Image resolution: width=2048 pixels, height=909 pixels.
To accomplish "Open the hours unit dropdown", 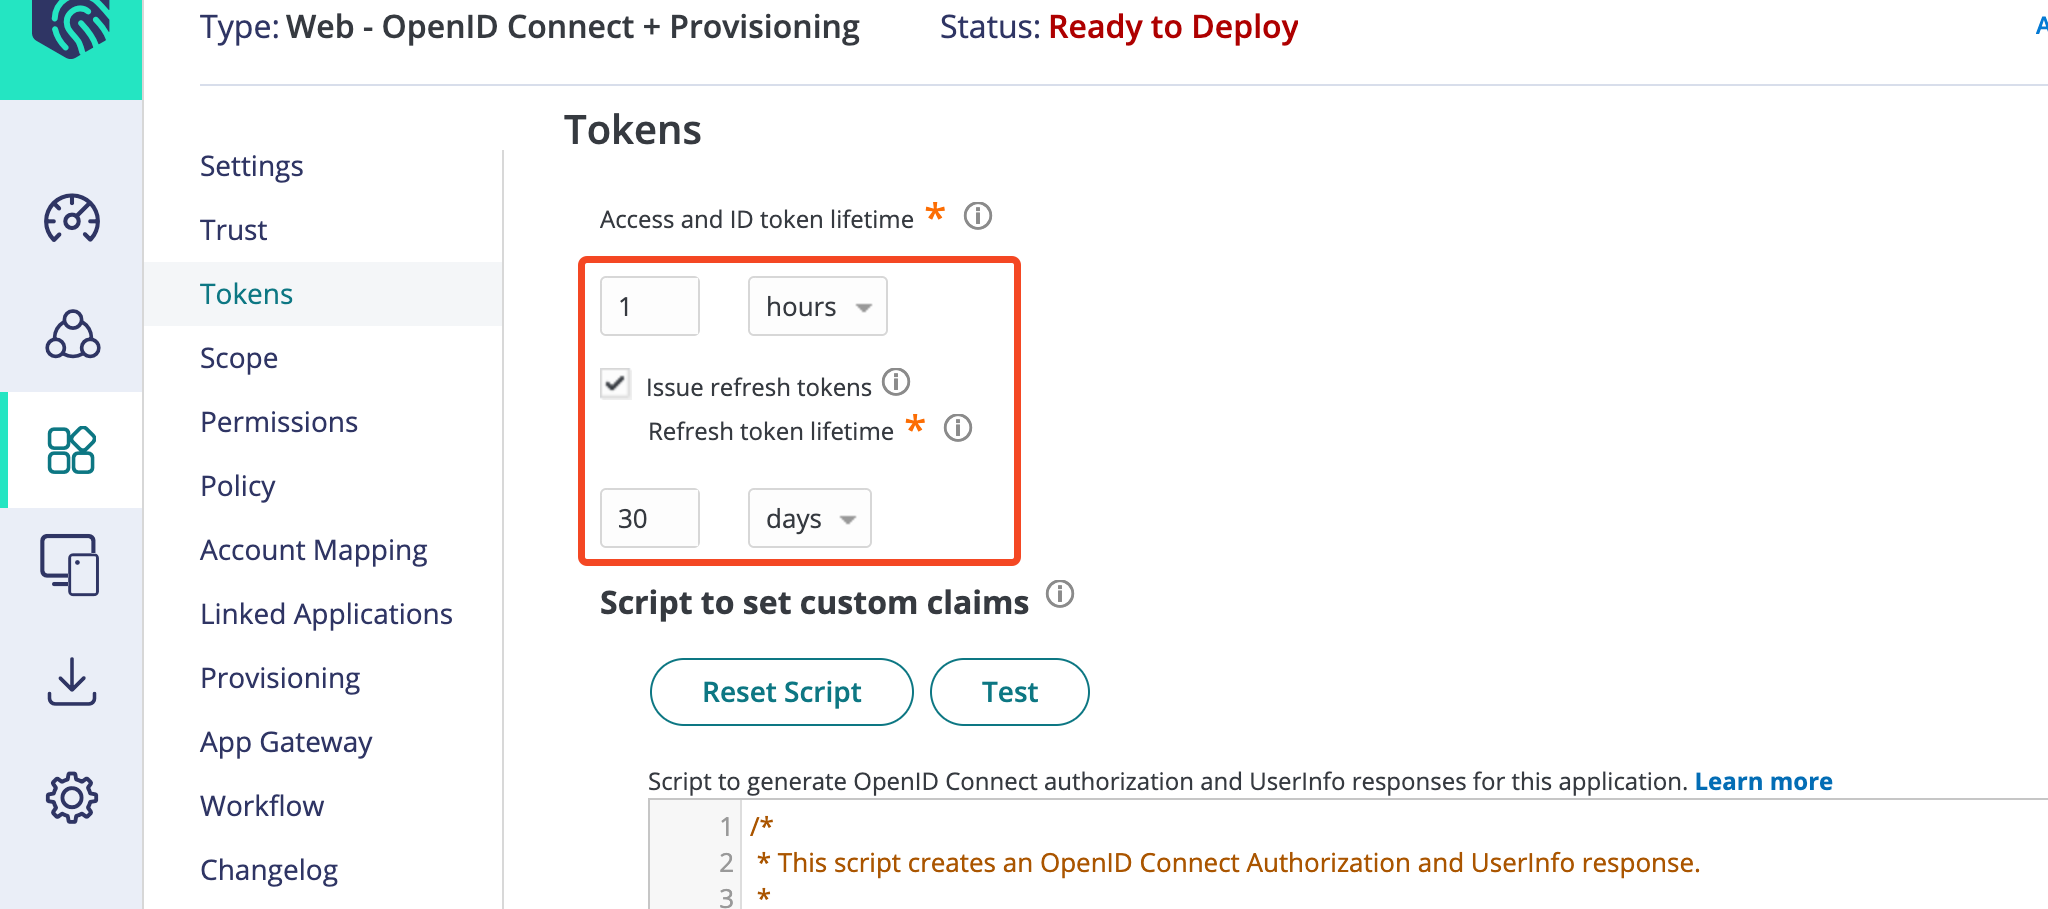I will pyautogui.click(x=817, y=306).
